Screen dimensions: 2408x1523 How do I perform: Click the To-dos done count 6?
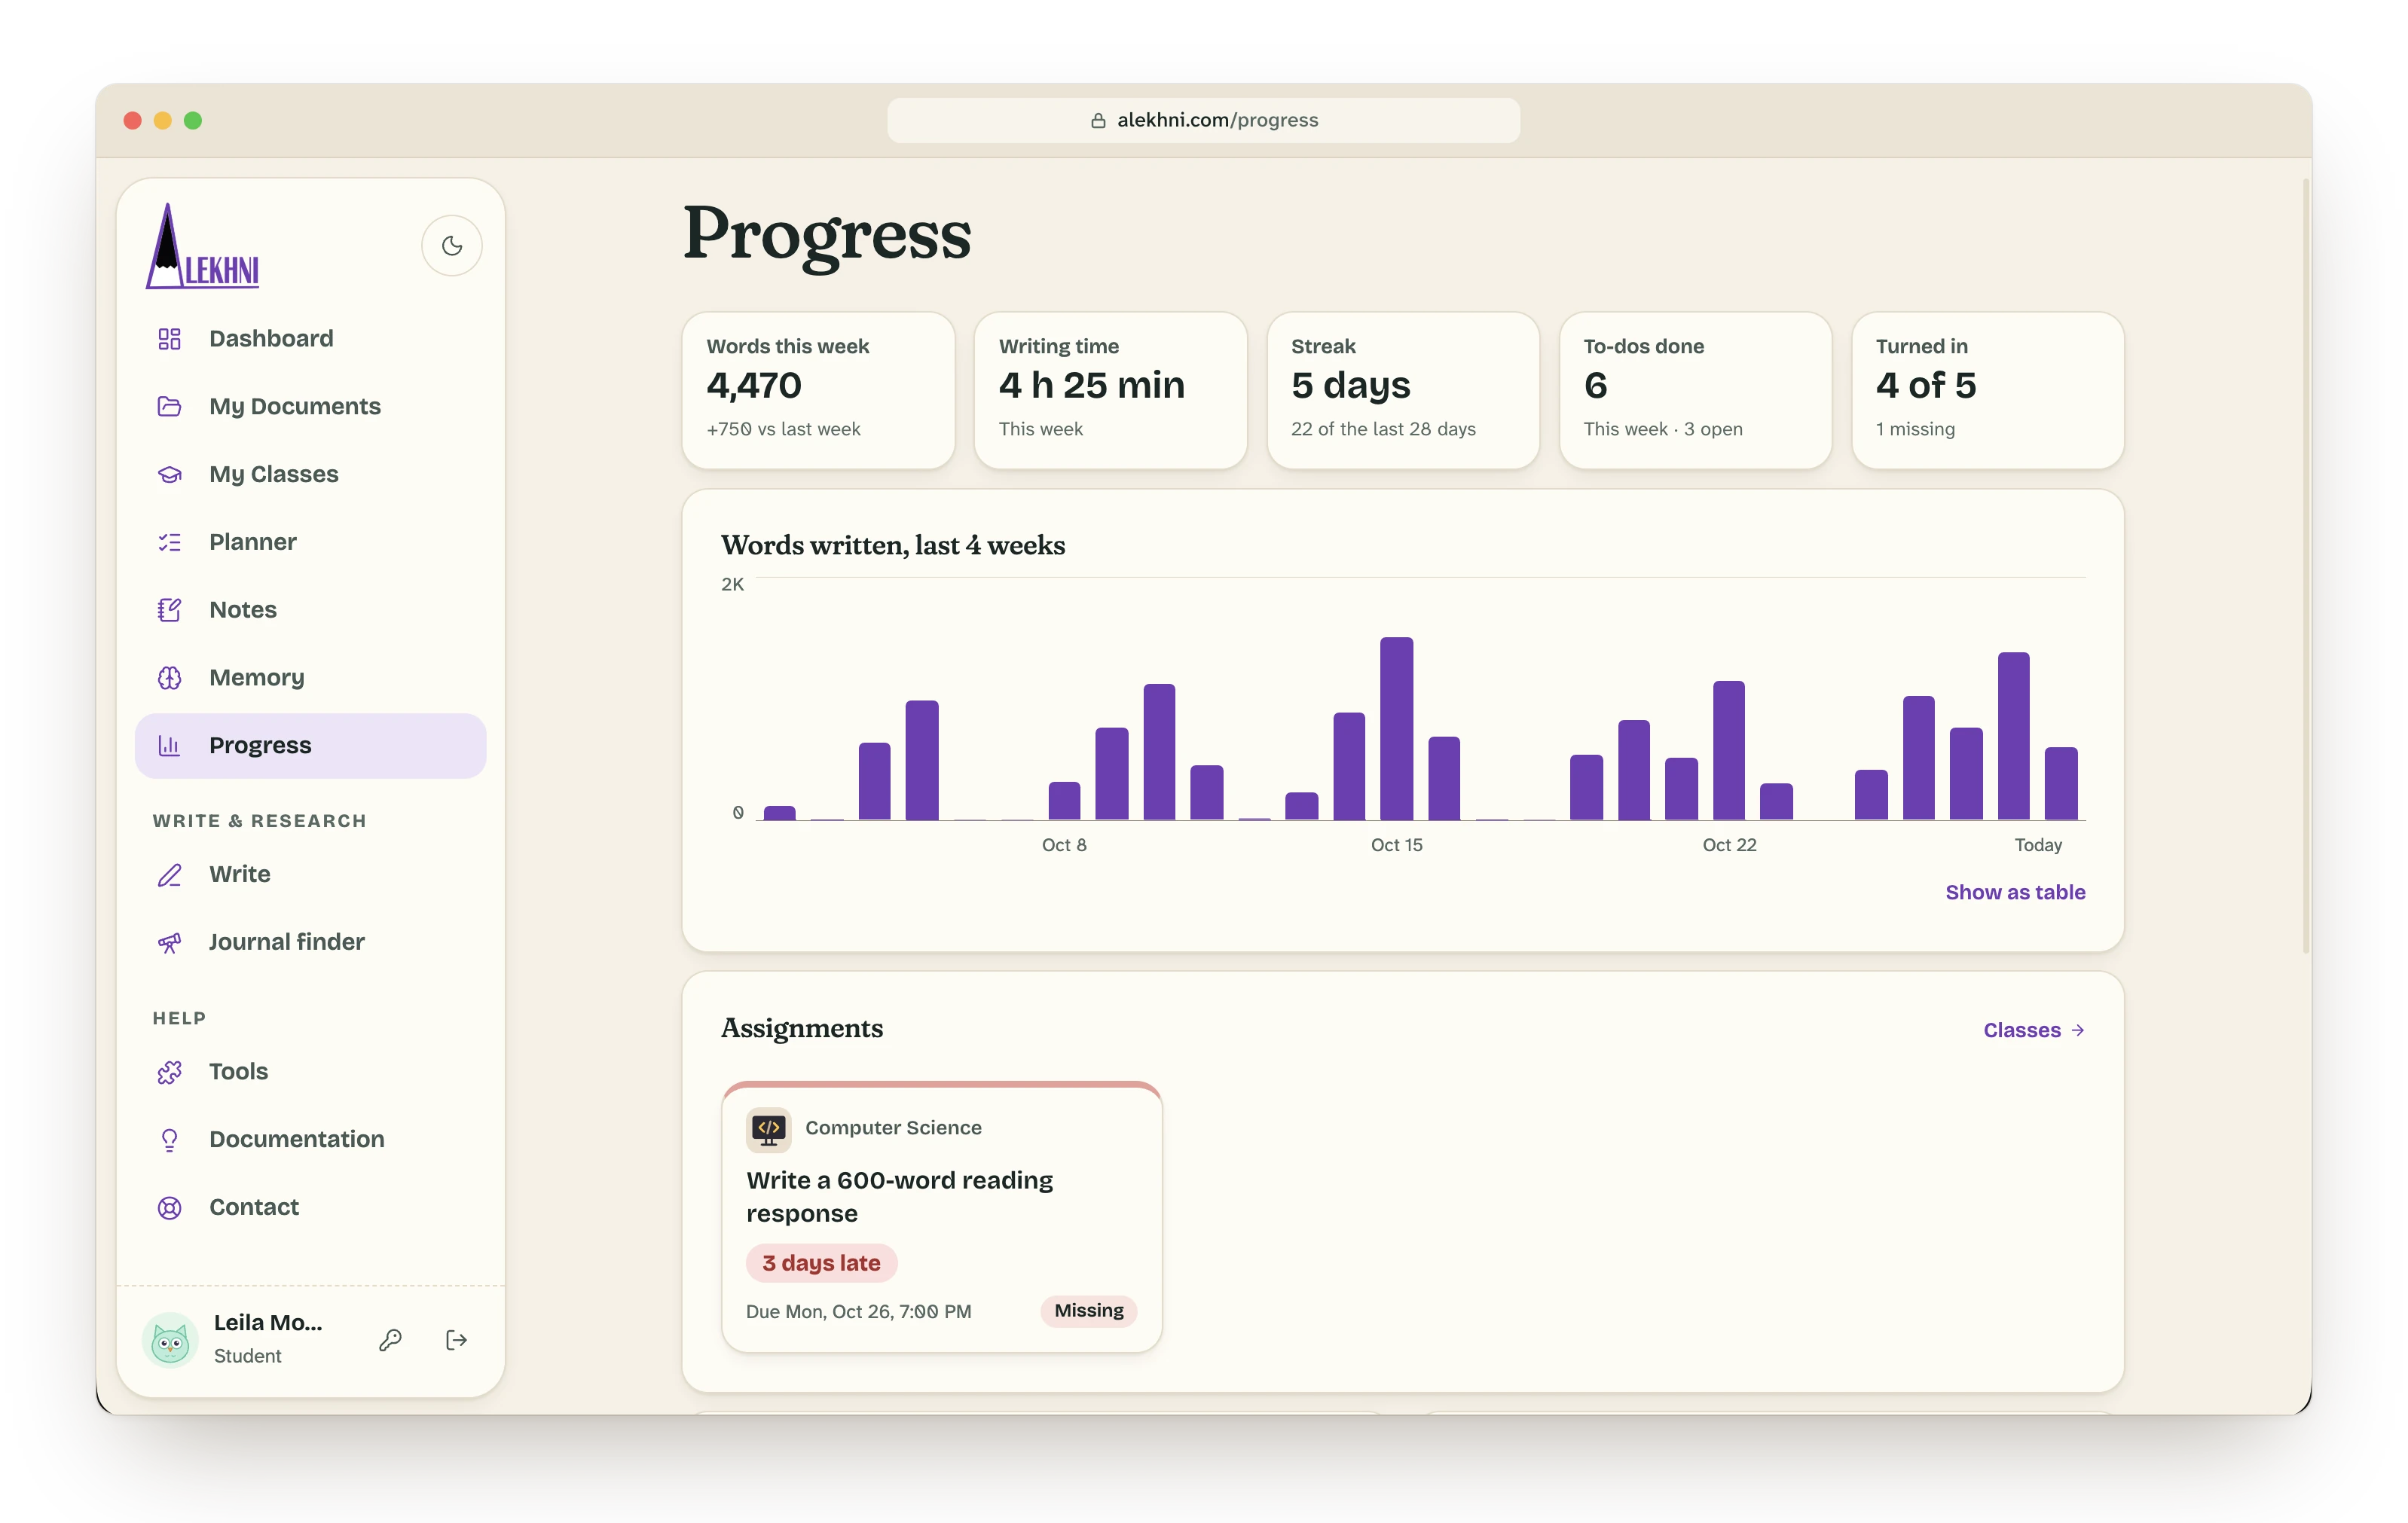pos(1595,386)
